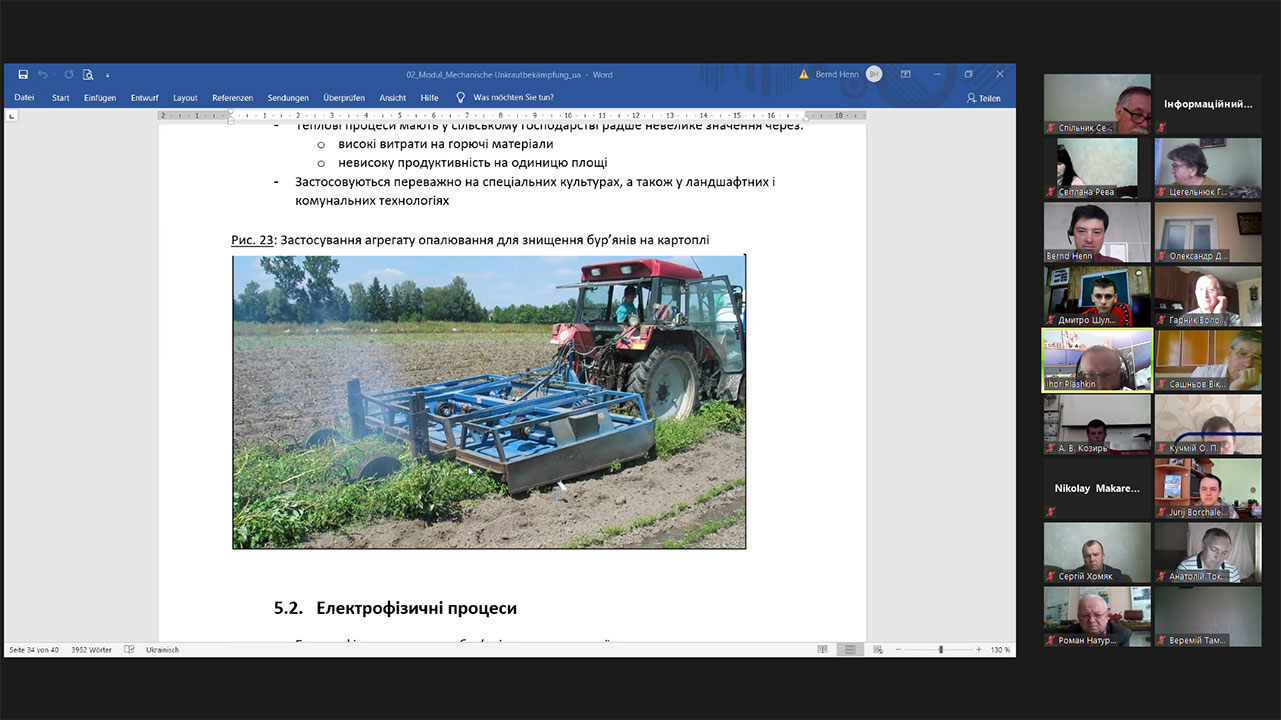1281x720 pixels.
Task: Select the Сергій Хомяк video tile
Action: (1097, 552)
